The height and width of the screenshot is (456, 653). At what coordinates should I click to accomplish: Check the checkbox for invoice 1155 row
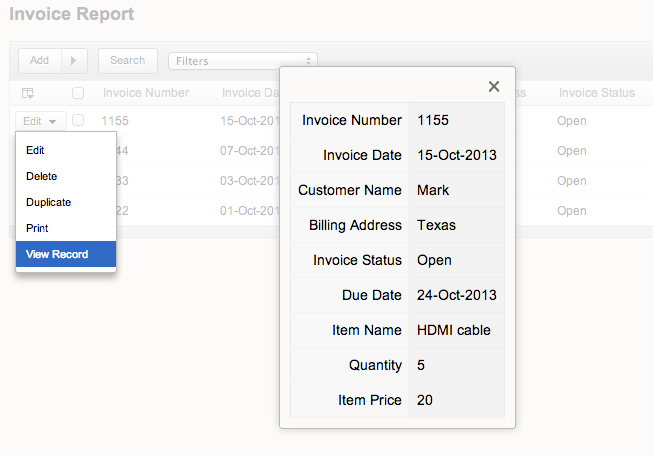(x=78, y=121)
